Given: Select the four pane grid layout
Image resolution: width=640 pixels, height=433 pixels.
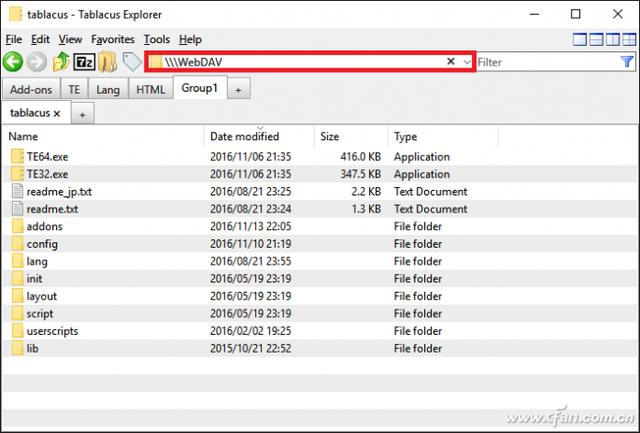Looking at the screenshot, I should [x=629, y=40].
